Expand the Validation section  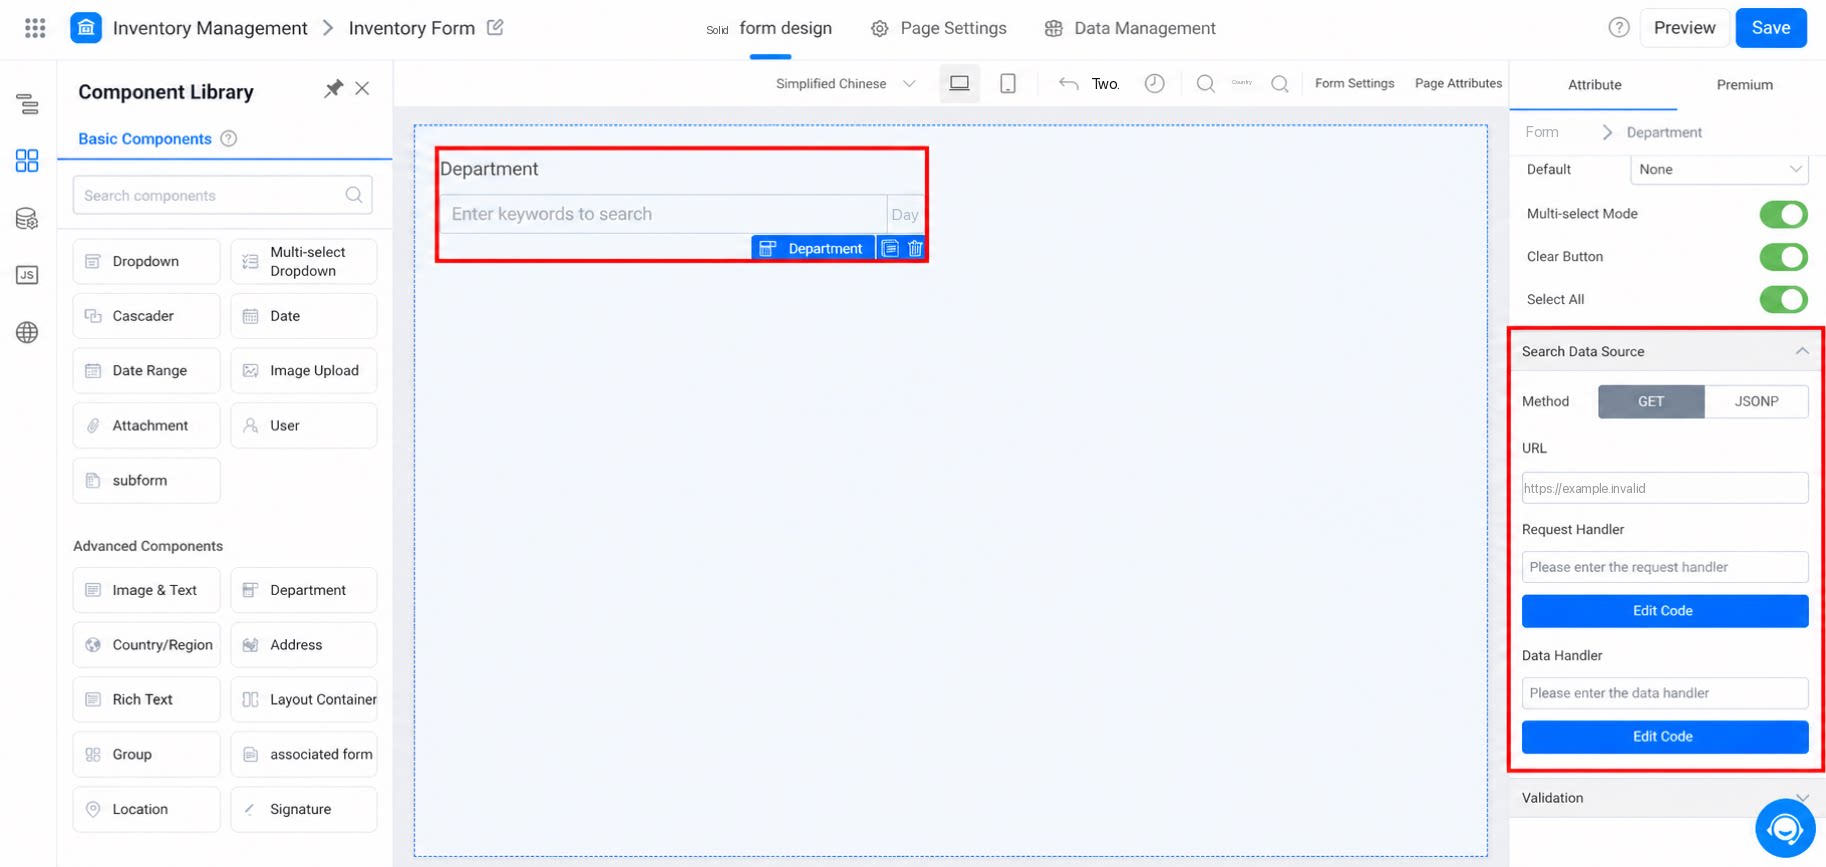[1667, 798]
